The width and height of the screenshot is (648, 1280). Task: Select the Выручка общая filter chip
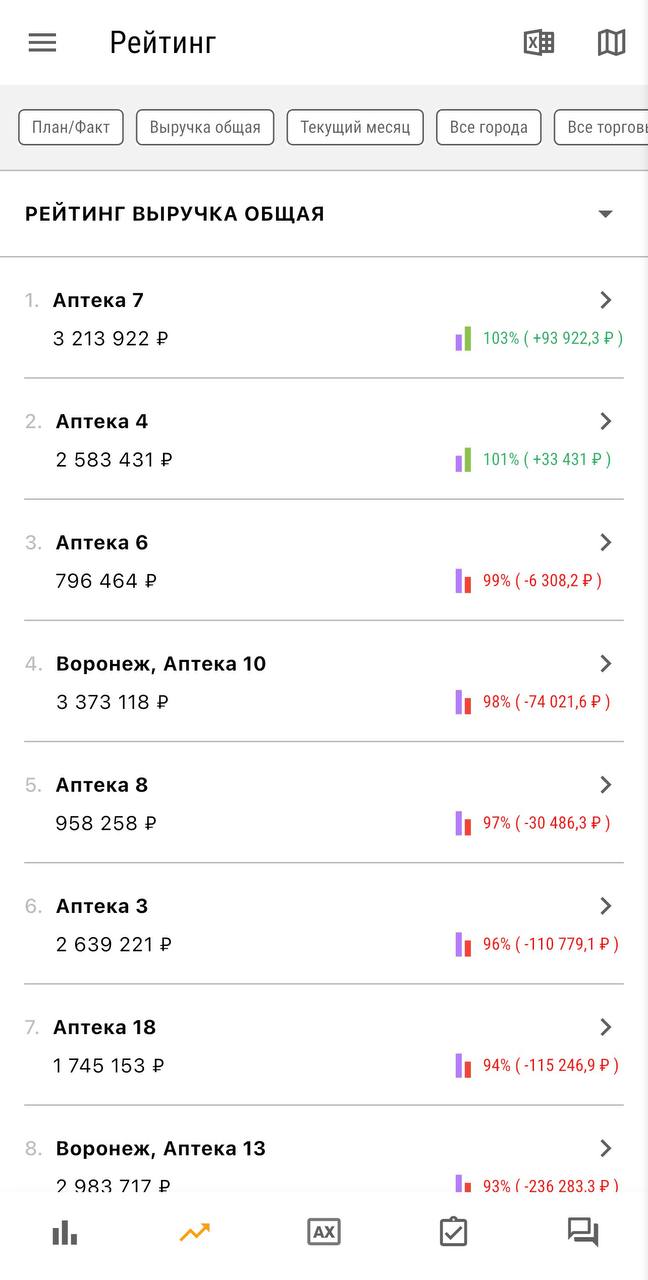coord(205,127)
